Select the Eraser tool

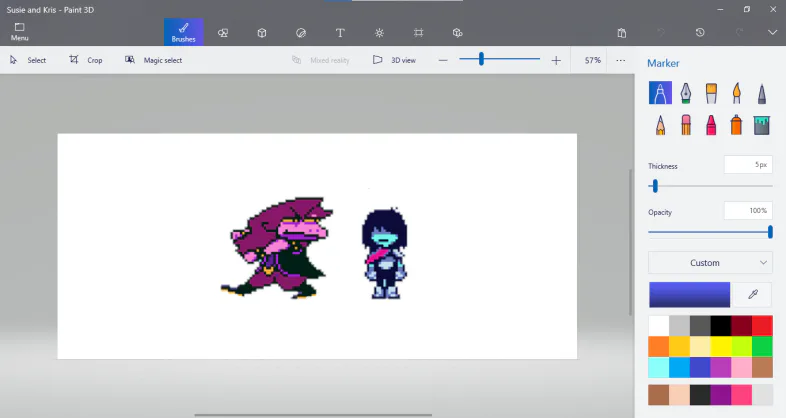[x=686, y=125]
